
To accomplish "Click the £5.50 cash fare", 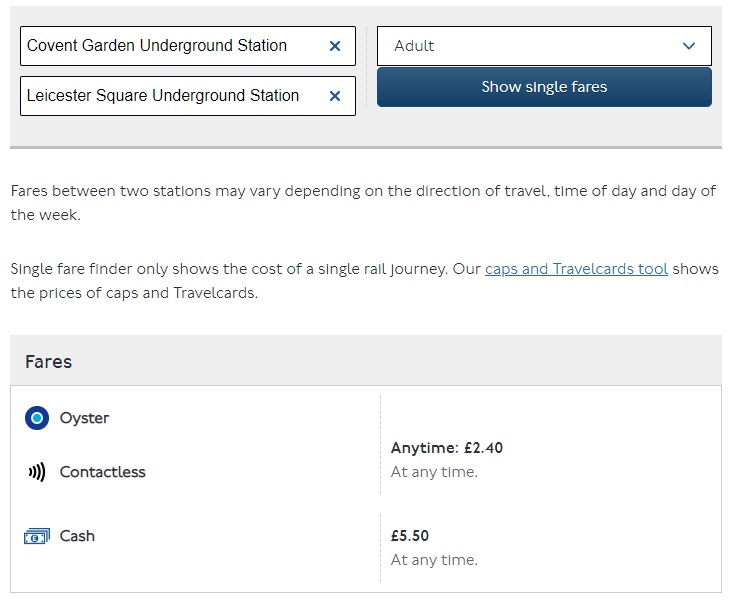I will click(x=410, y=536).
